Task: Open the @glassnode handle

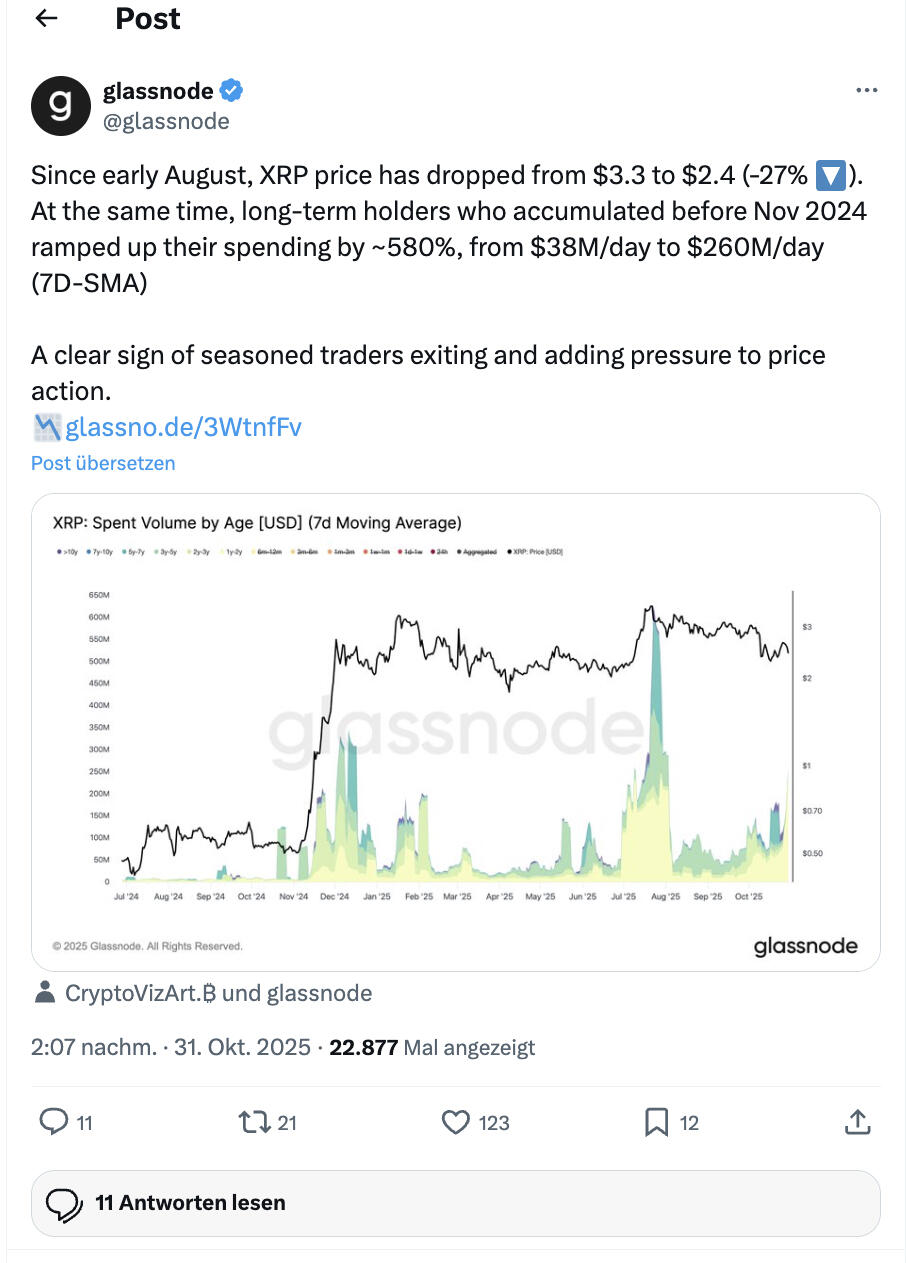Action: point(166,121)
